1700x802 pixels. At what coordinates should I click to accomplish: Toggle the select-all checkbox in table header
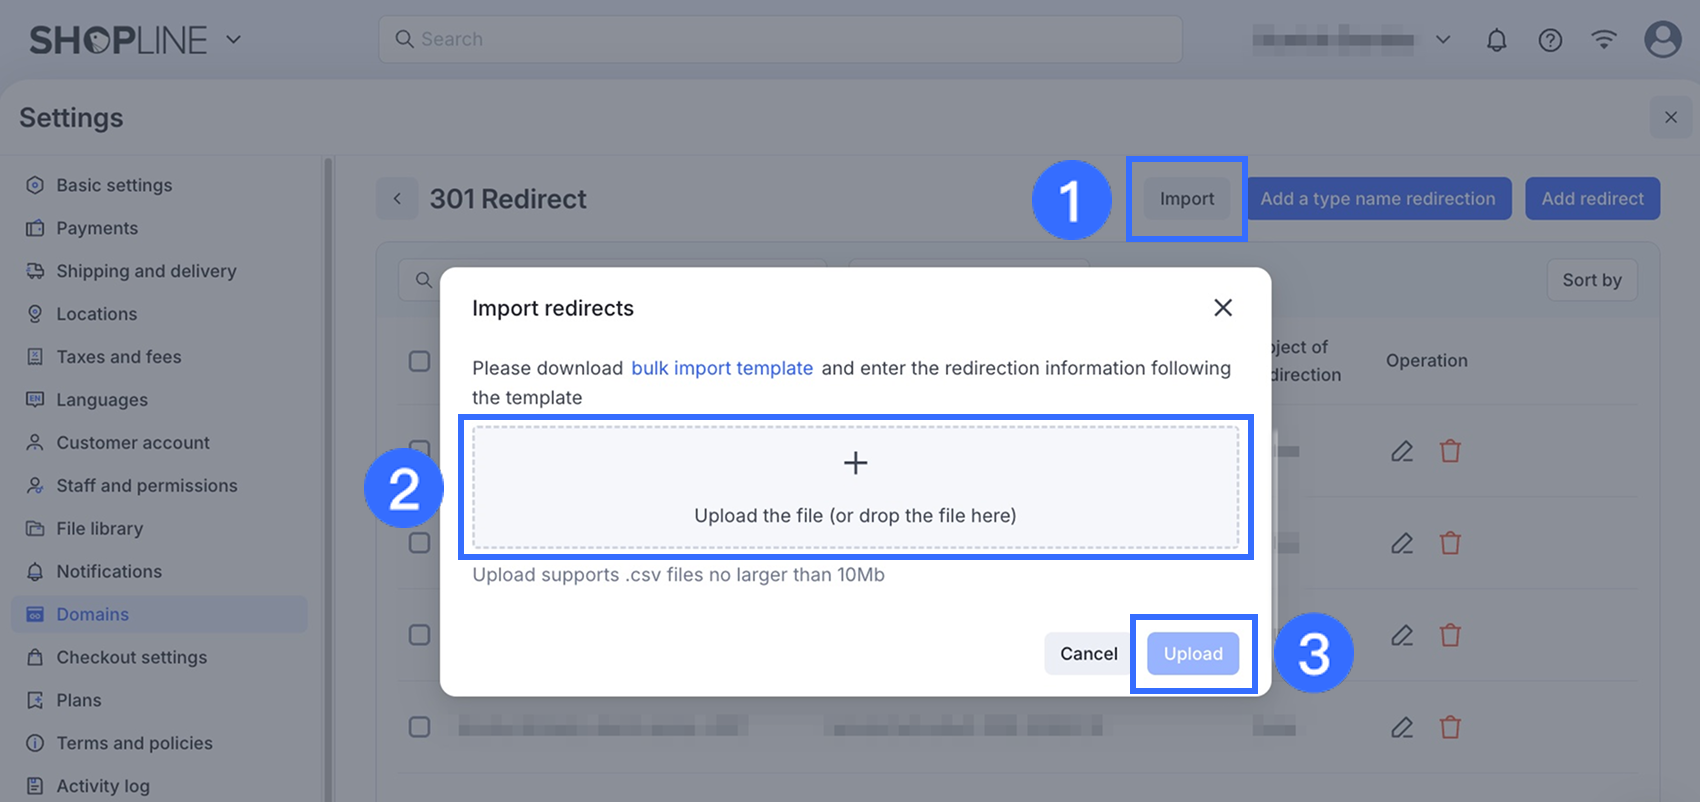click(x=420, y=361)
